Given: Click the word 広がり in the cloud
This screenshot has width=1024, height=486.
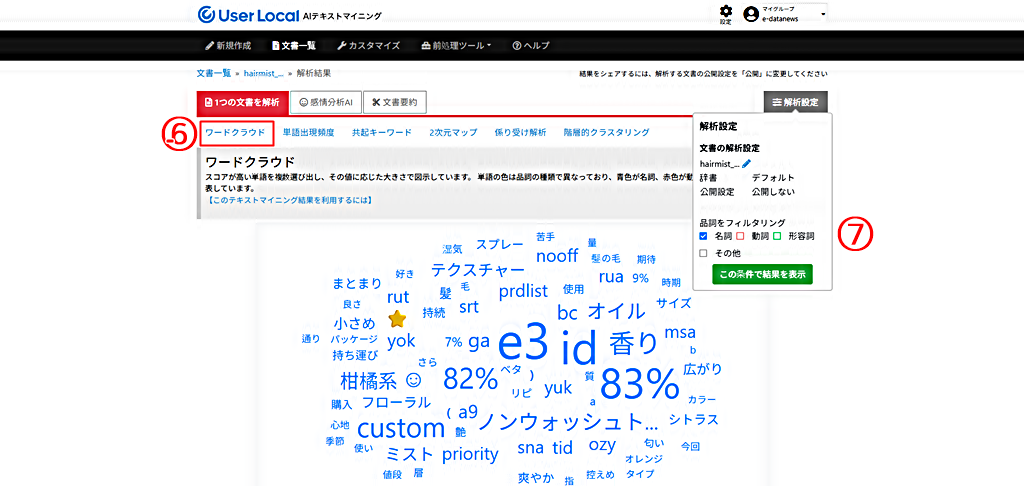Looking at the screenshot, I should (703, 369).
